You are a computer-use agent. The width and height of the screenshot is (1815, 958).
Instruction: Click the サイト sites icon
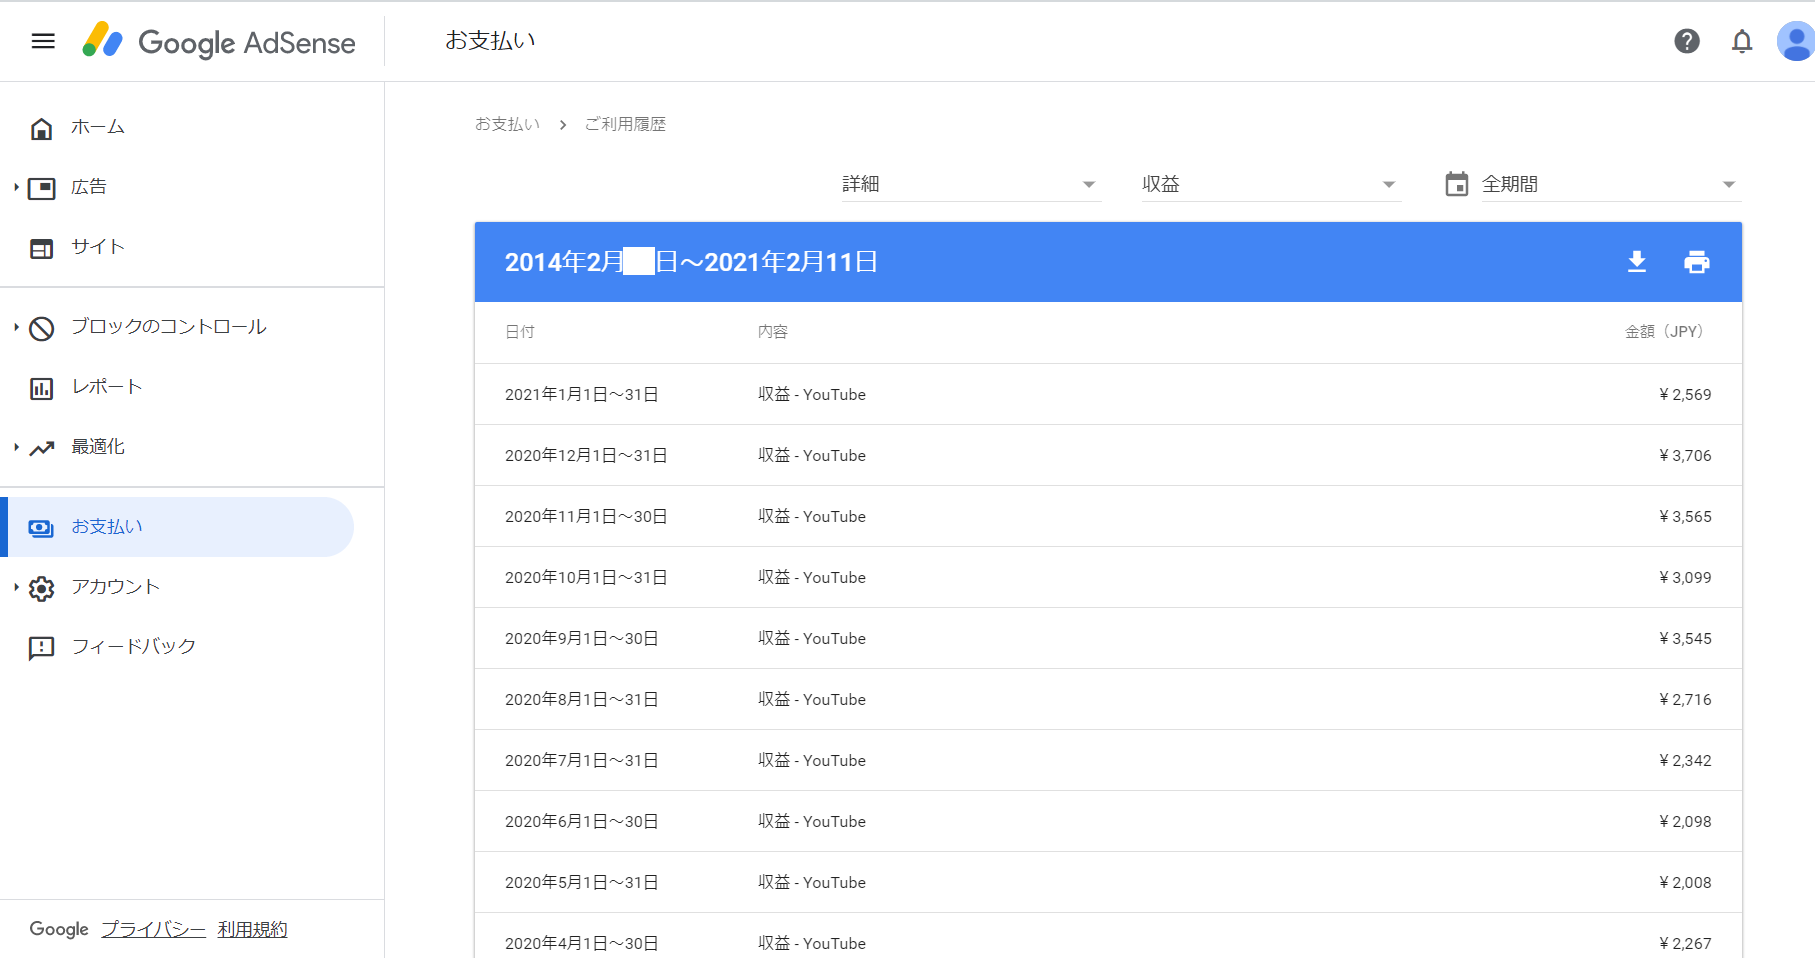pos(41,248)
